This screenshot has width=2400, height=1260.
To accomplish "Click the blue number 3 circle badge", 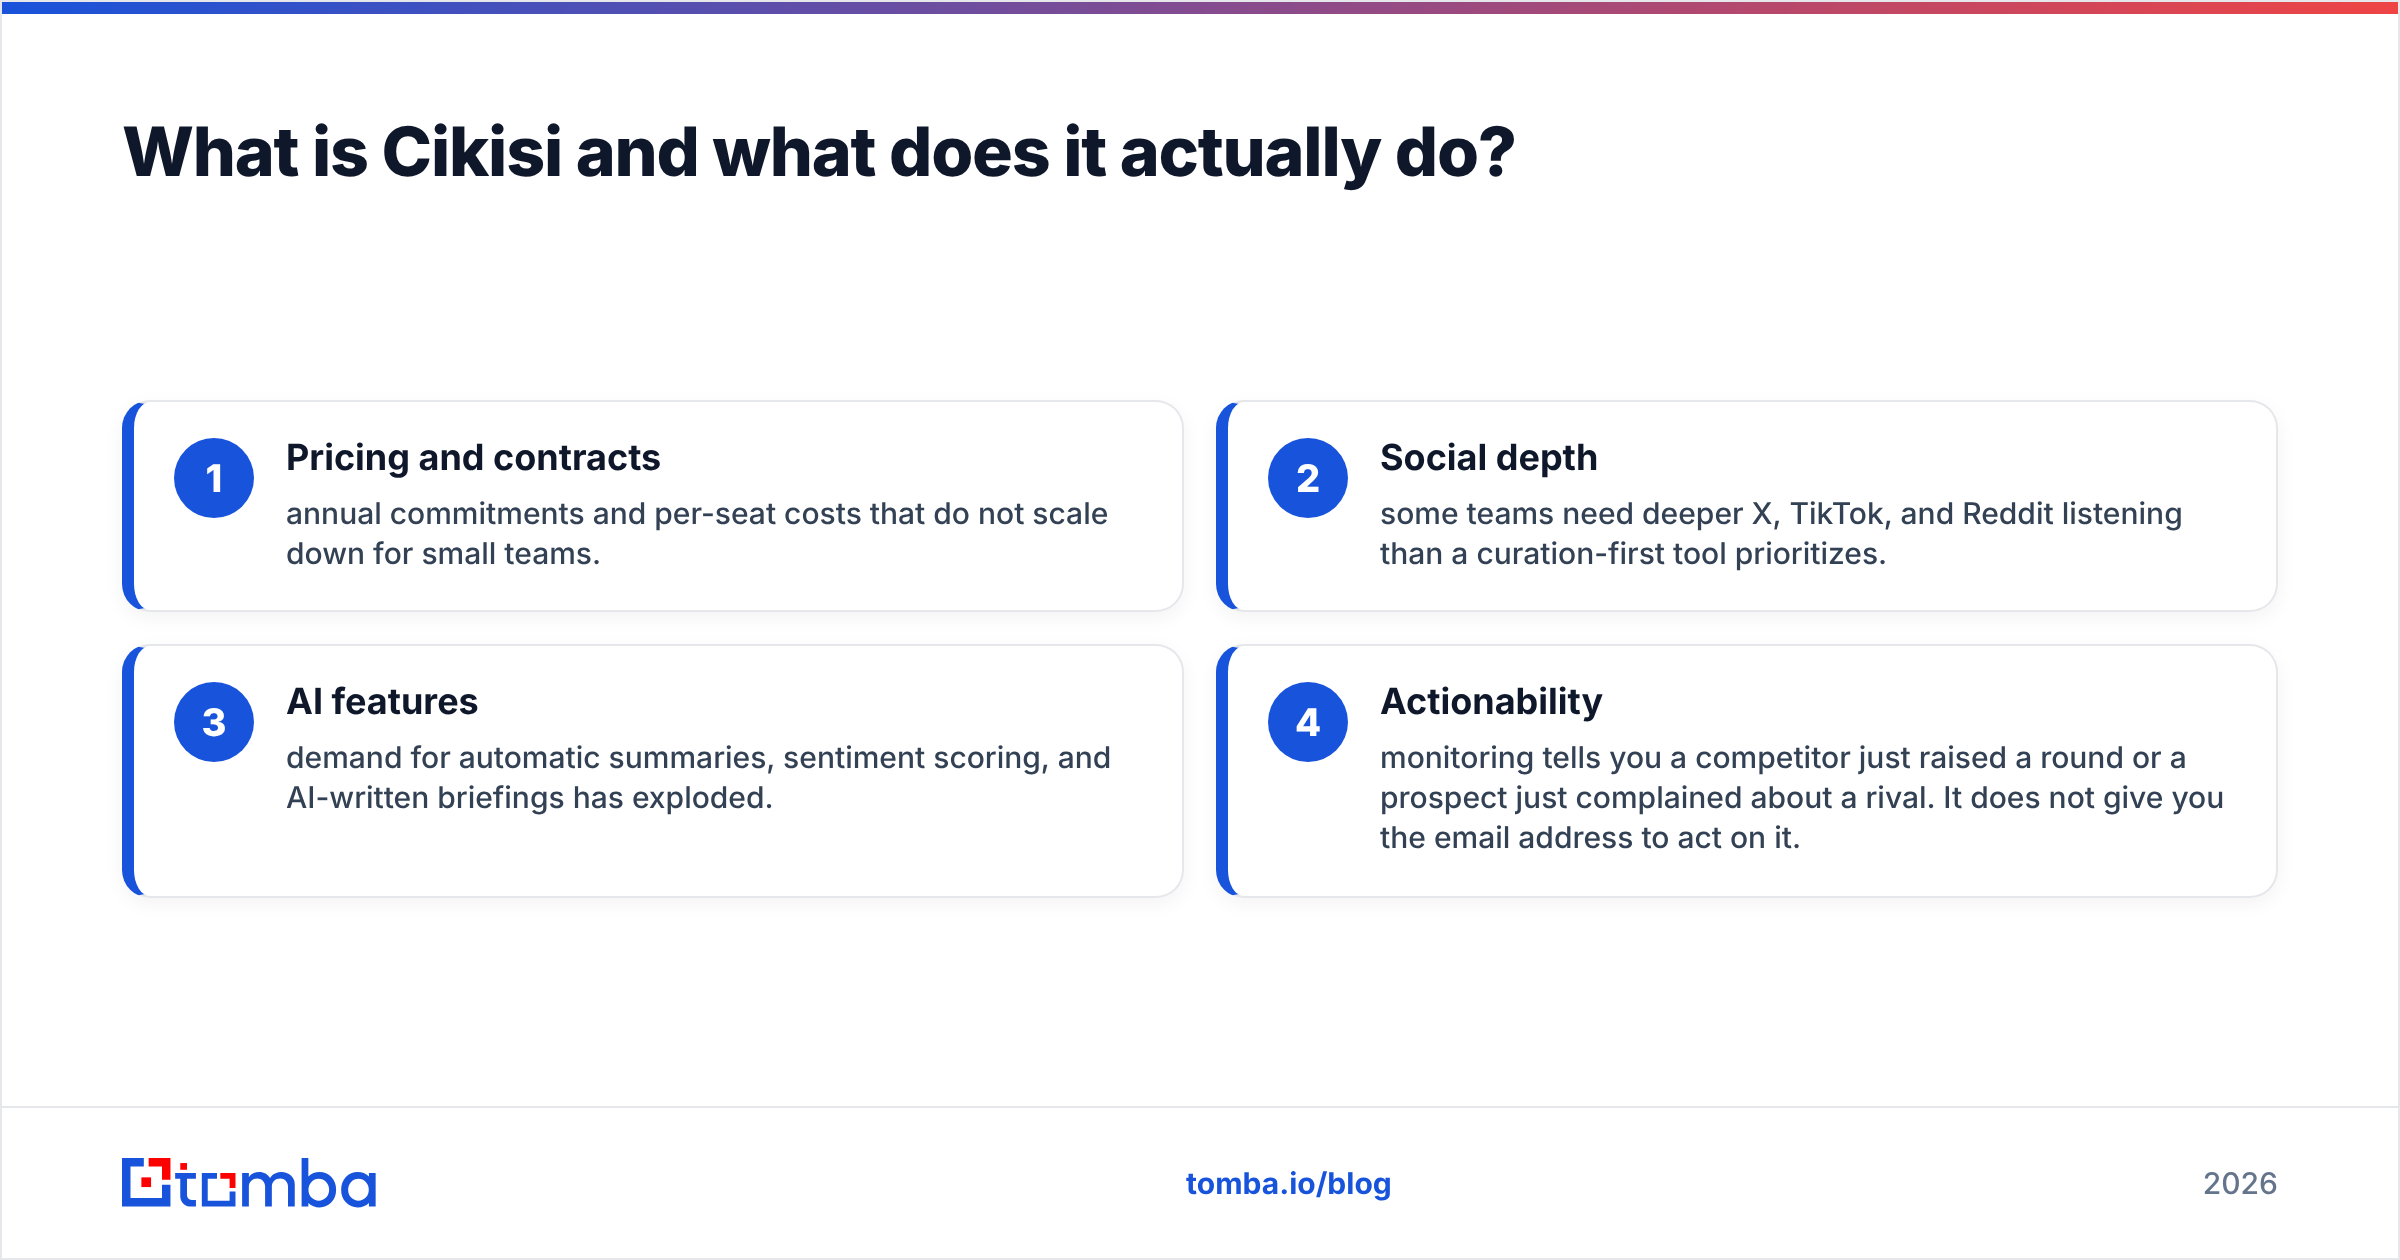I will (214, 722).
